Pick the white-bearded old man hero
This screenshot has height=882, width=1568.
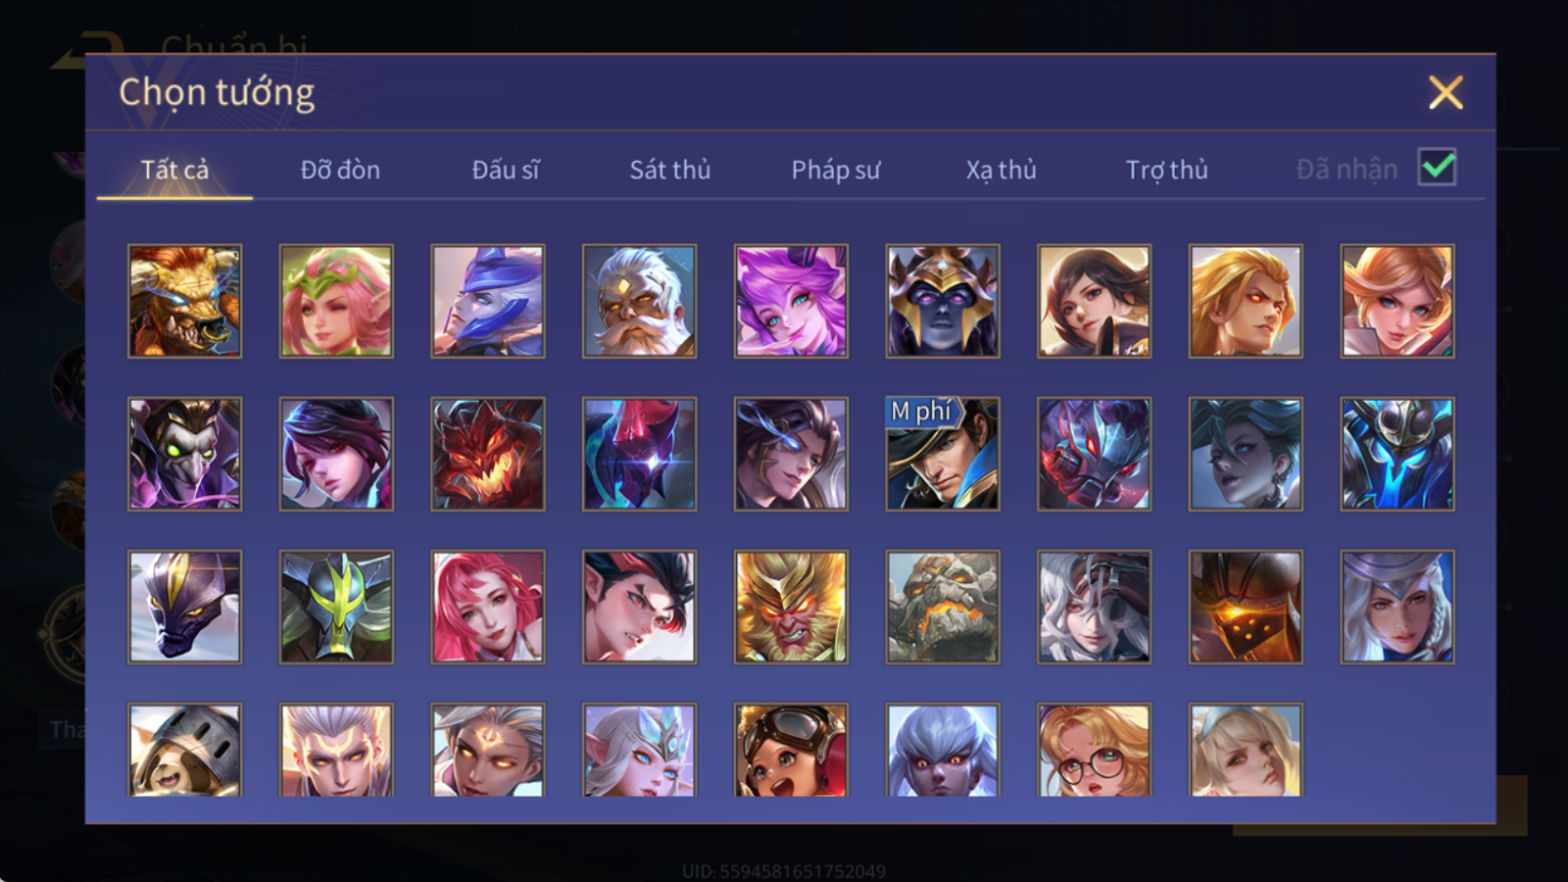pyautogui.click(x=639, y=301)
